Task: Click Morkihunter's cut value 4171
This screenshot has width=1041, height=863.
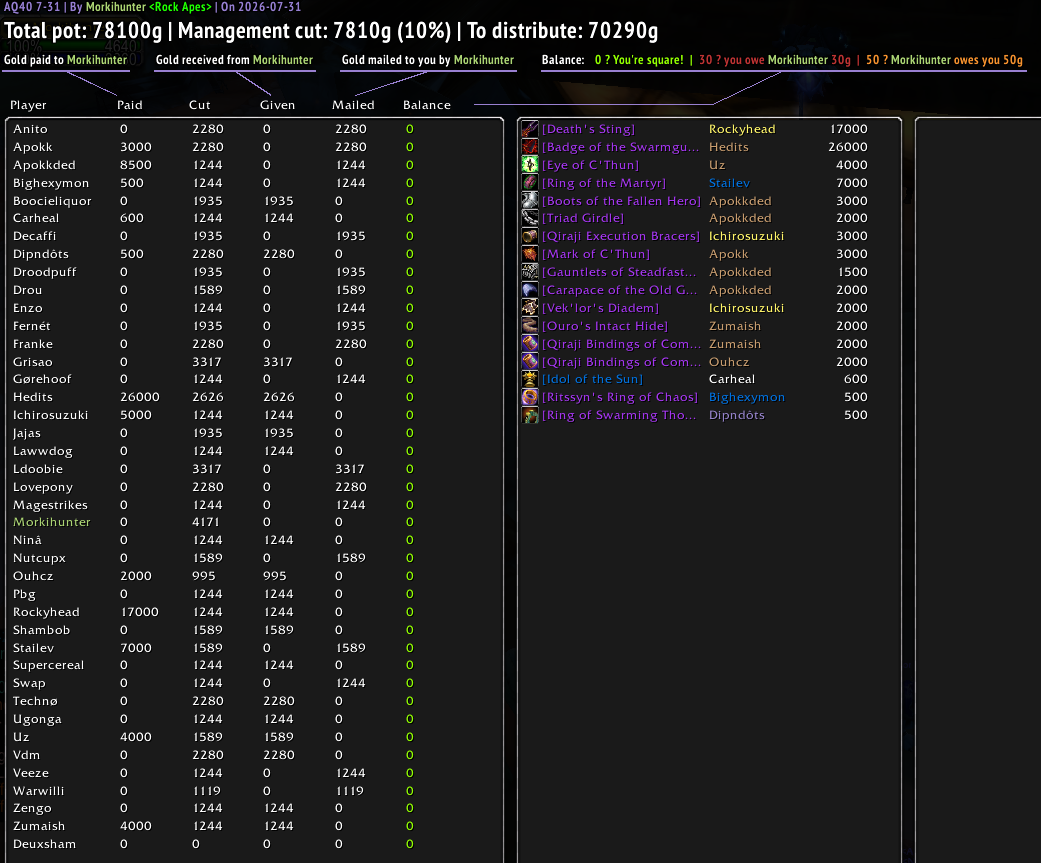Action: point(205,522)
